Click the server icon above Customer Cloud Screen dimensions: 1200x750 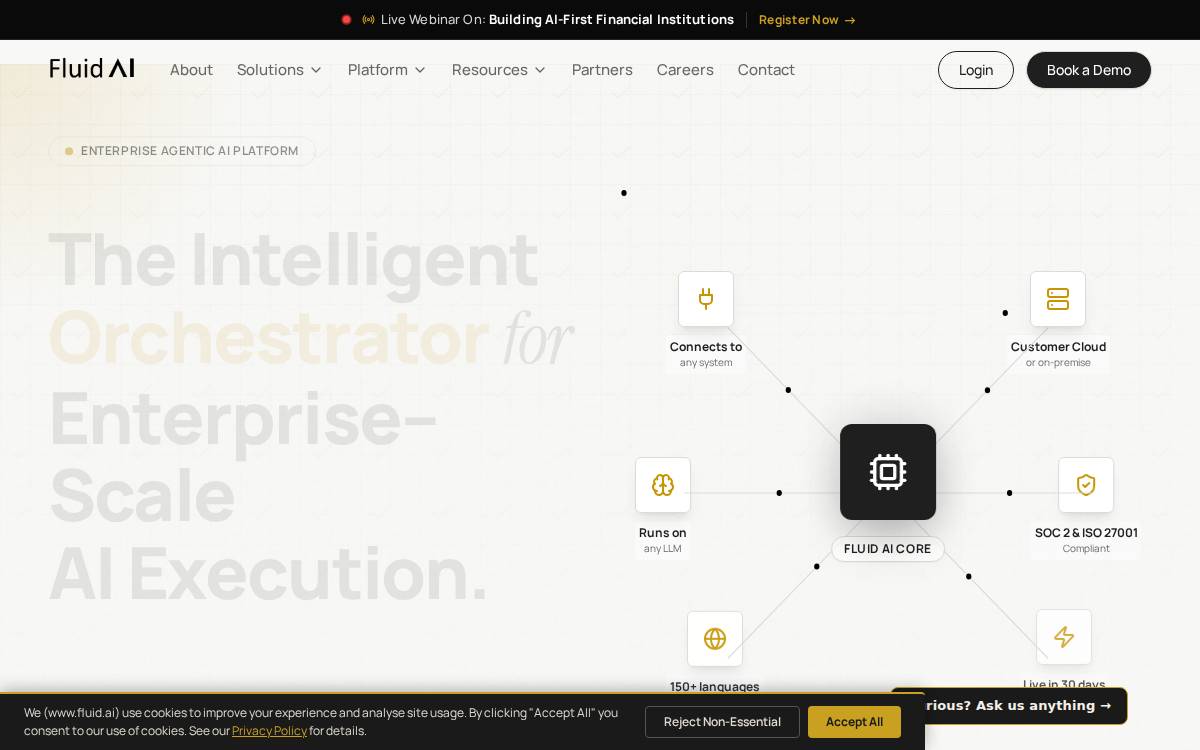1058,299
